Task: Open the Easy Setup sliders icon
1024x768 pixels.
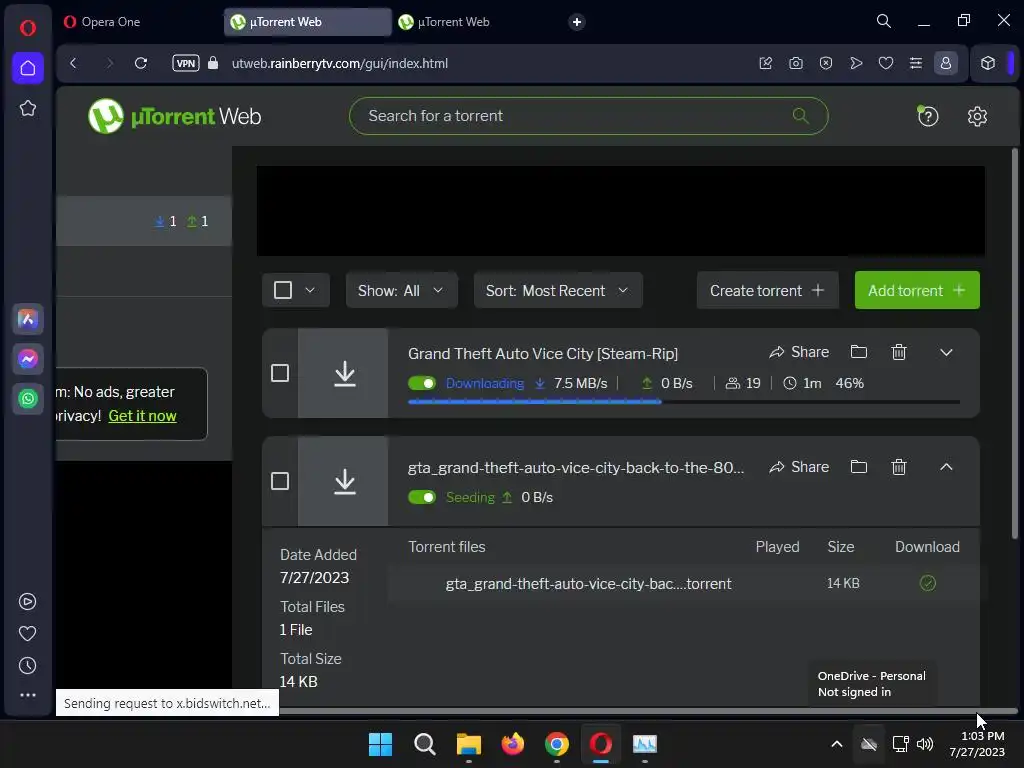Action: pyautogui.click(x=916, y=63)
